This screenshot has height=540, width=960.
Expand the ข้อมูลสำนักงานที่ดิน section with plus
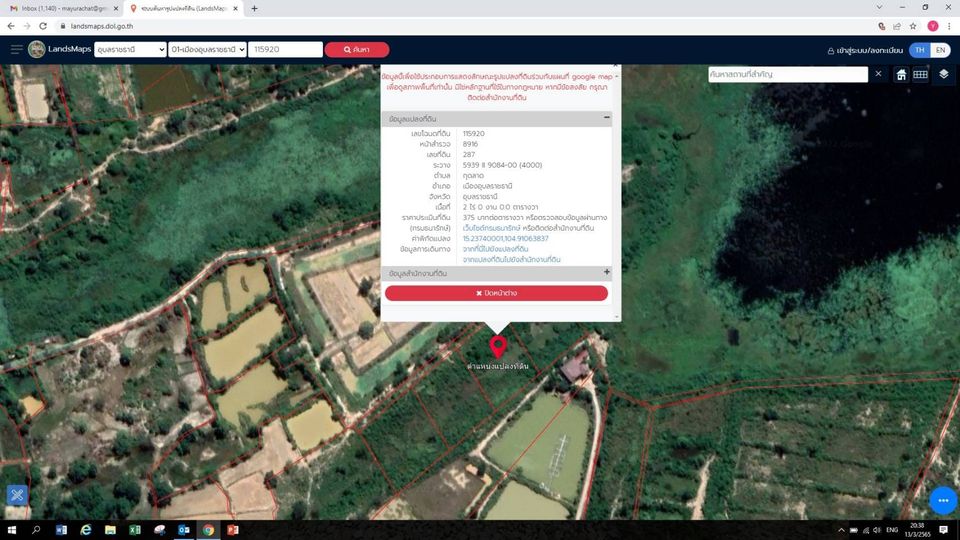pyautogui.click(x=607, y=272)
